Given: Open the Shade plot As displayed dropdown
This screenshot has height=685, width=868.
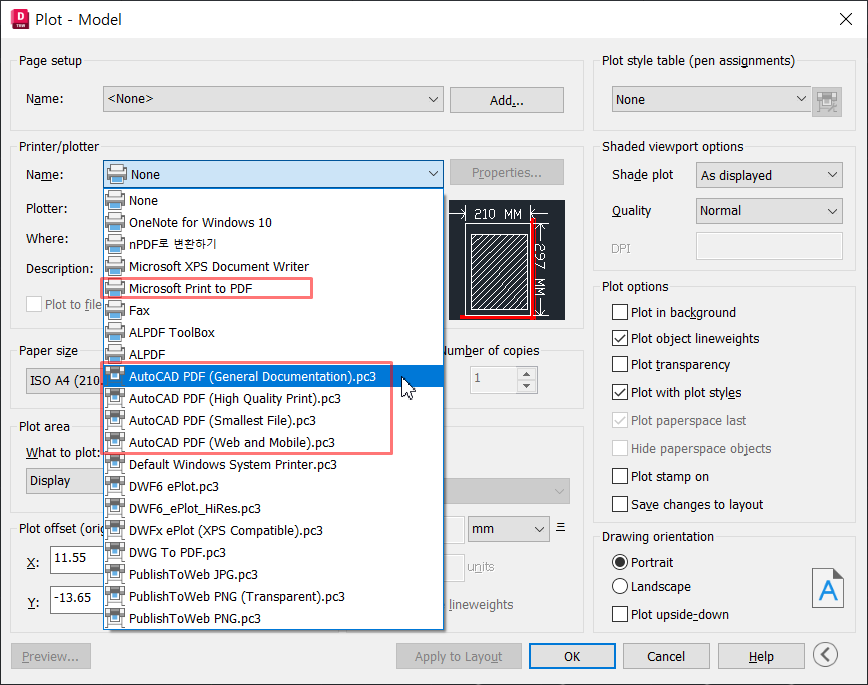Looking at the screenshot, I should click(x=769, y=176).
